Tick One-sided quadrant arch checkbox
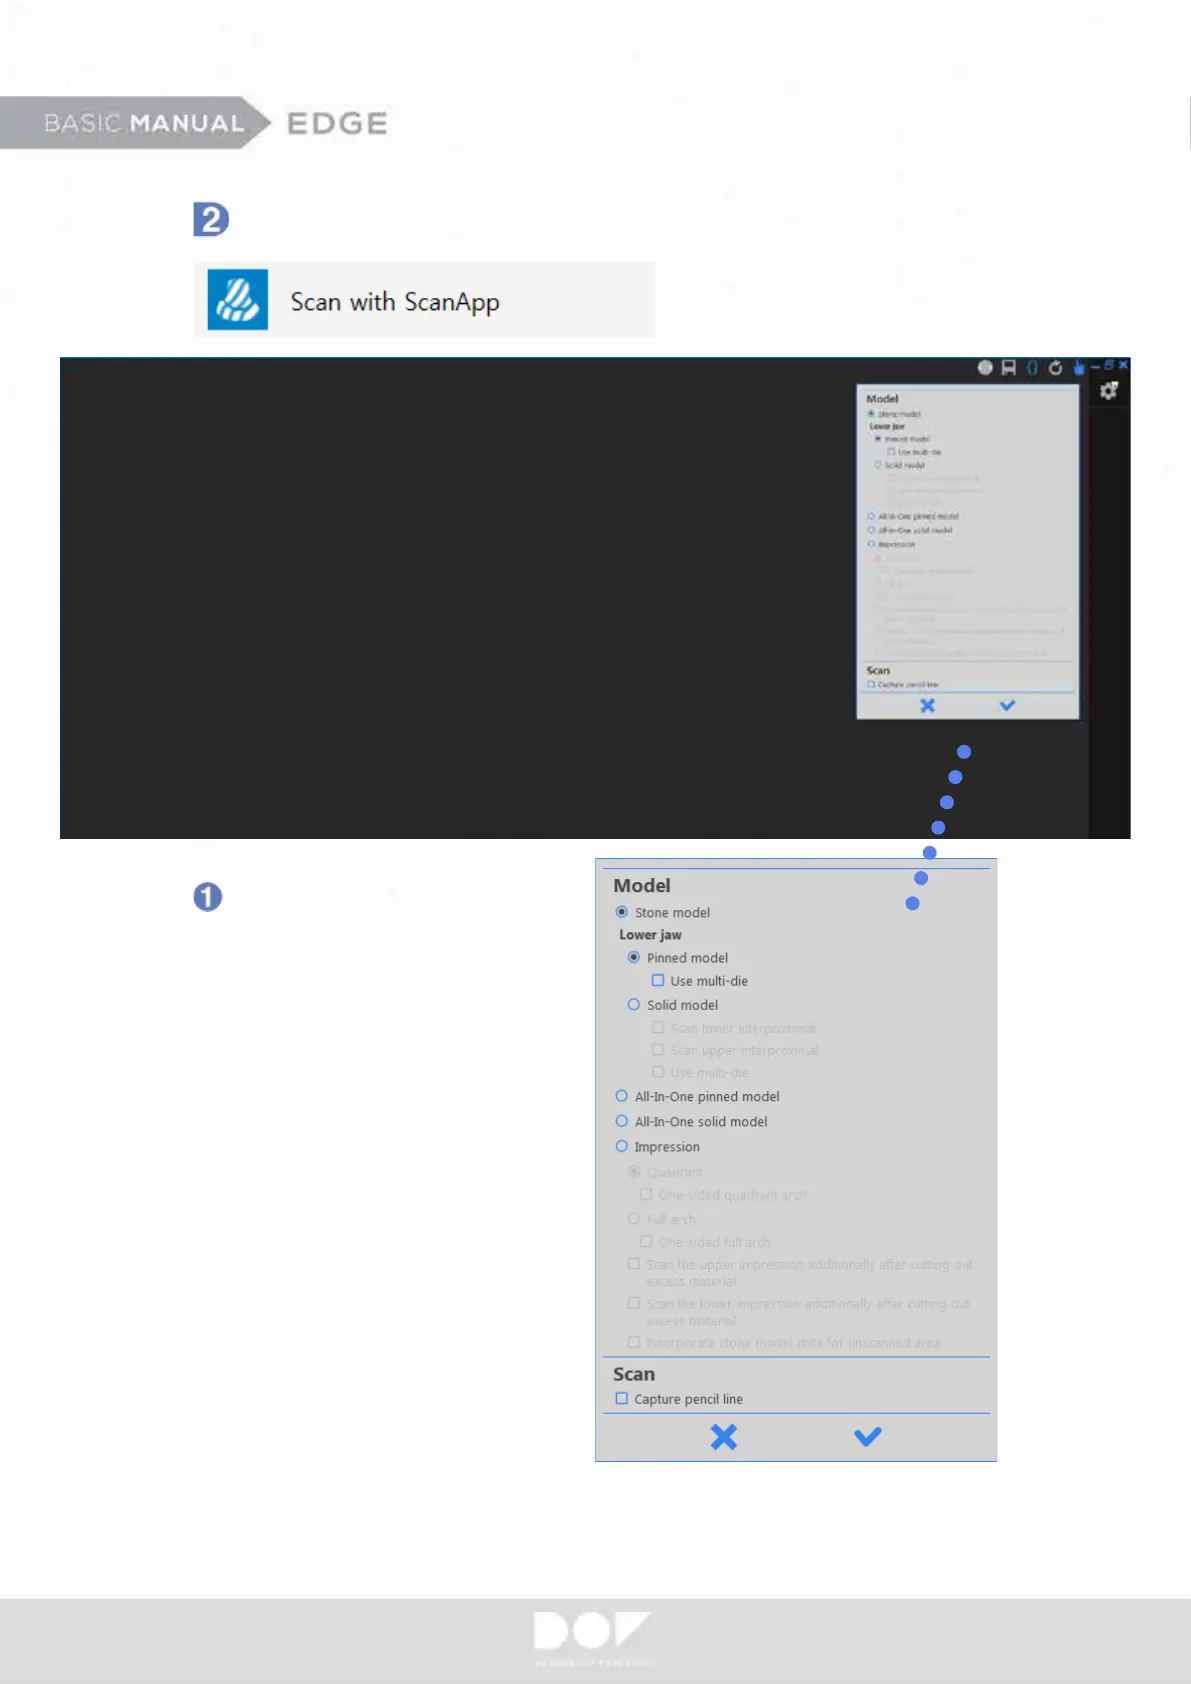Viewport: 1191px width, 1684px height. pos(646,1194)
